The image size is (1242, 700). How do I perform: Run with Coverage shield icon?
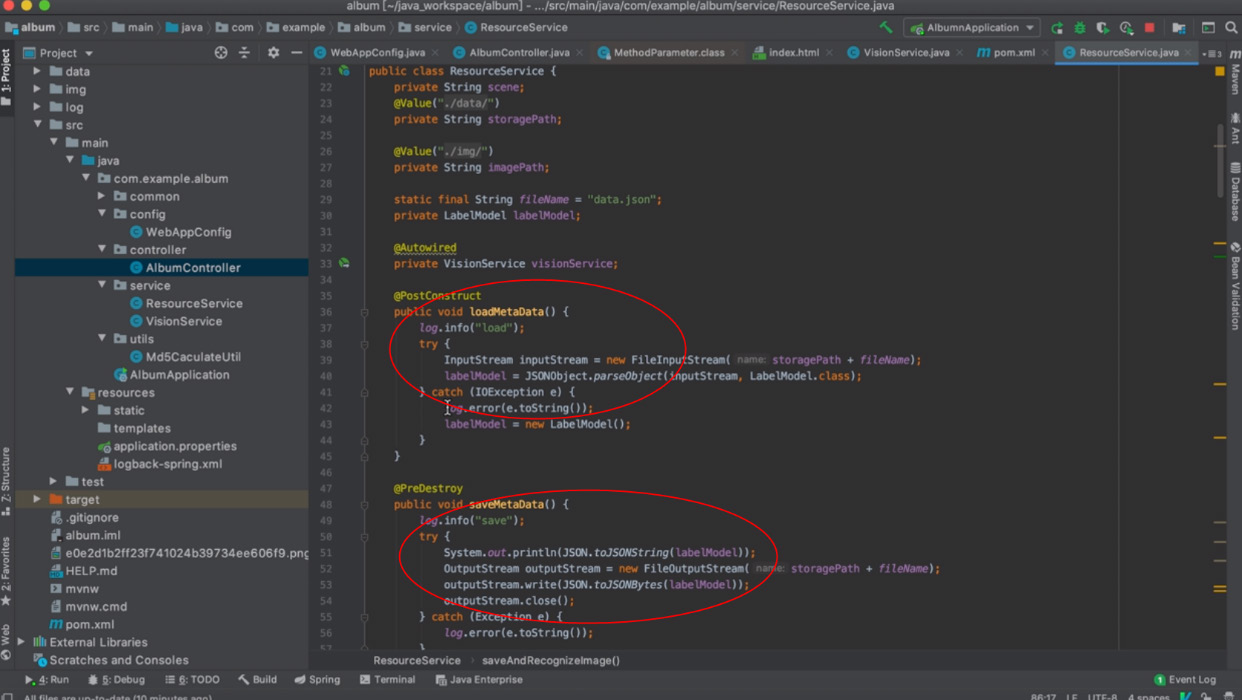coord(1103,28)
